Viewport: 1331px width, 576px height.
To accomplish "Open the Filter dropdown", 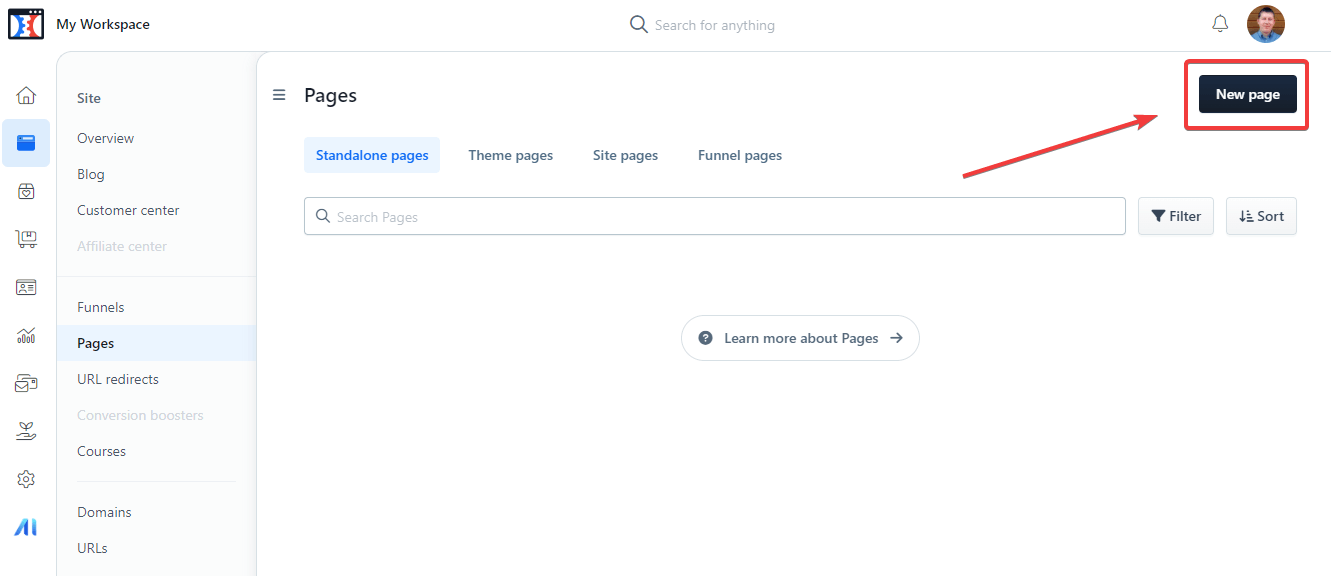I will click(x=1175, y=216).
